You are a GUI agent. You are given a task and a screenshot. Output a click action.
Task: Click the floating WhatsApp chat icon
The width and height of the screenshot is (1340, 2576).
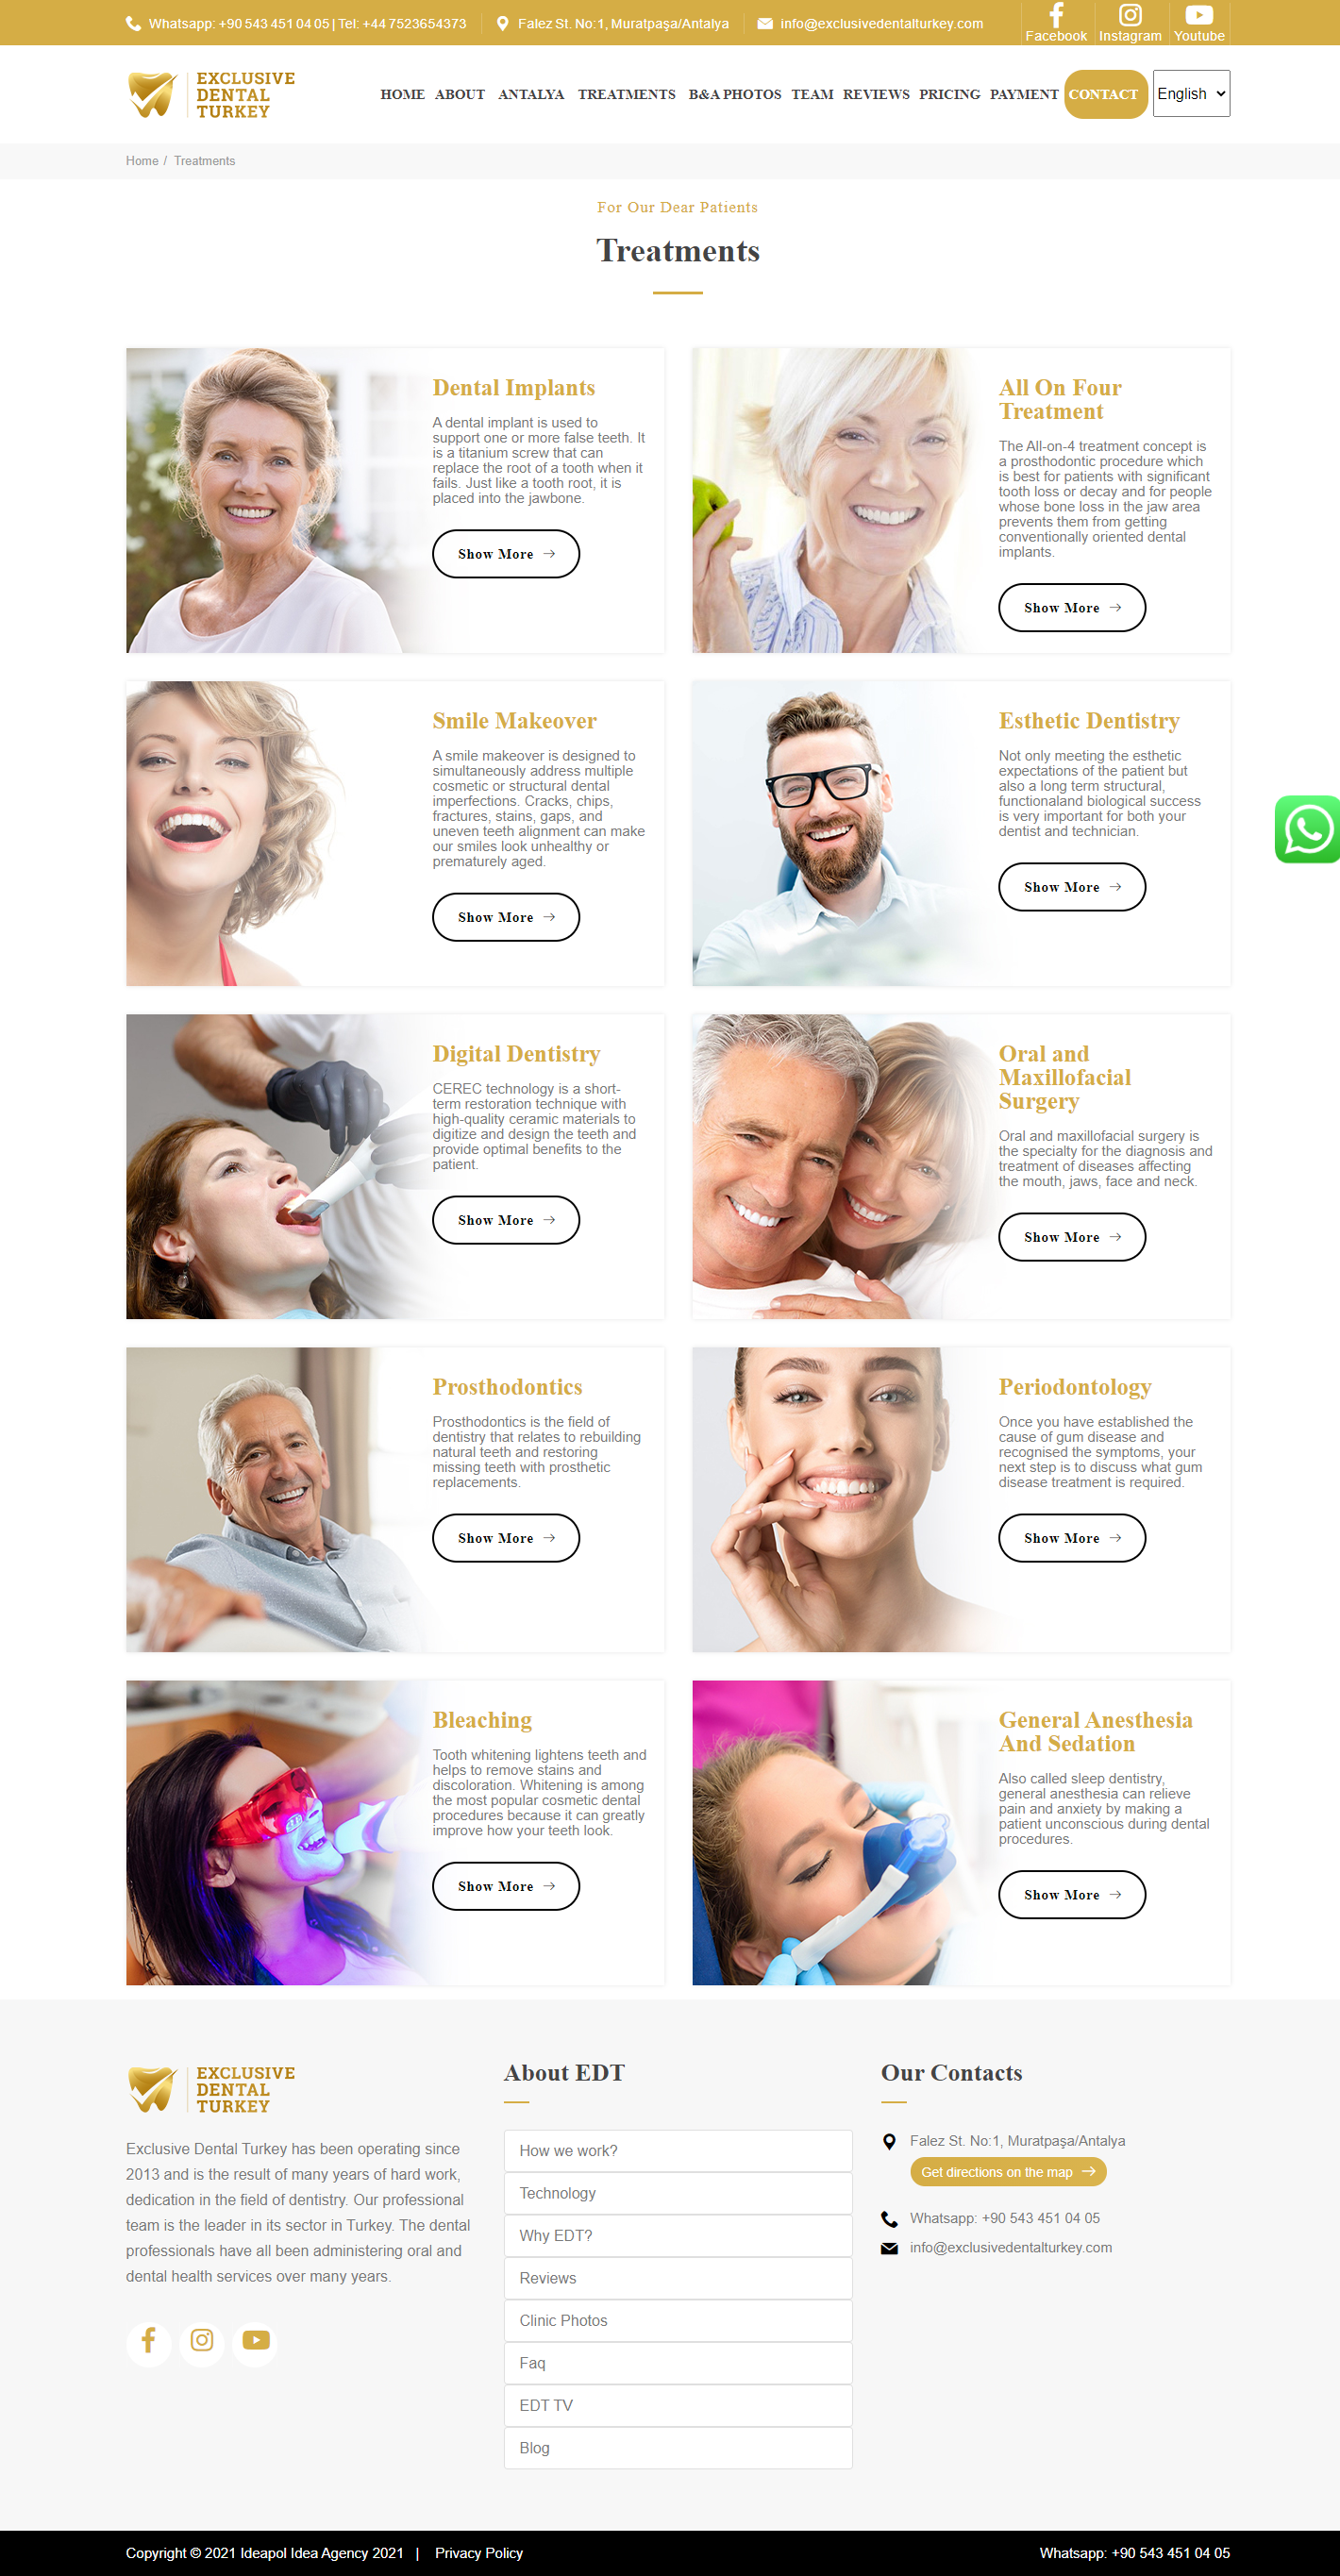1308,829
